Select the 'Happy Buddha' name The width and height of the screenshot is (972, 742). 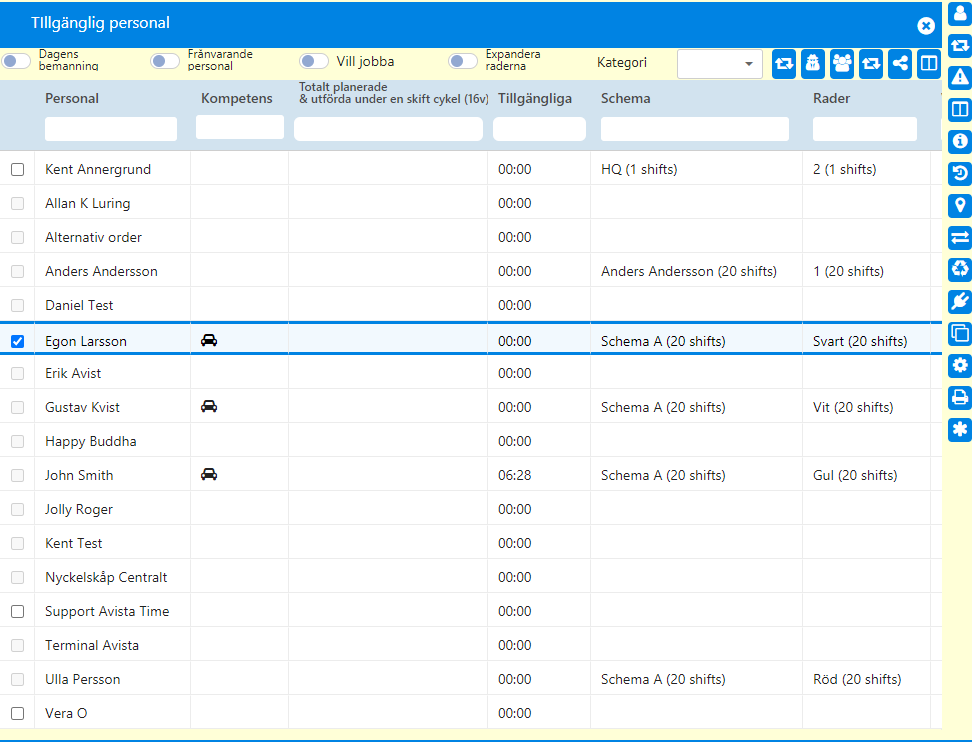91,441
